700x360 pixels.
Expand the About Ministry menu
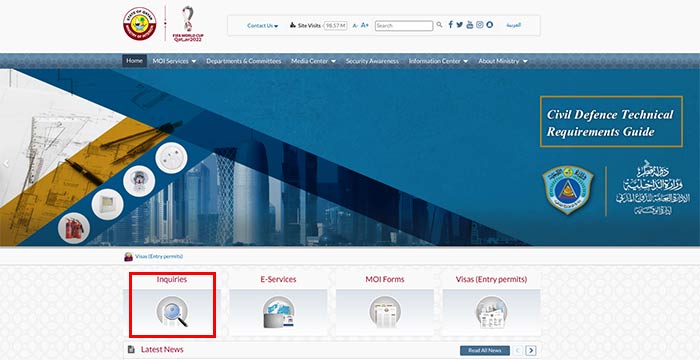click(x=503, y=61)
